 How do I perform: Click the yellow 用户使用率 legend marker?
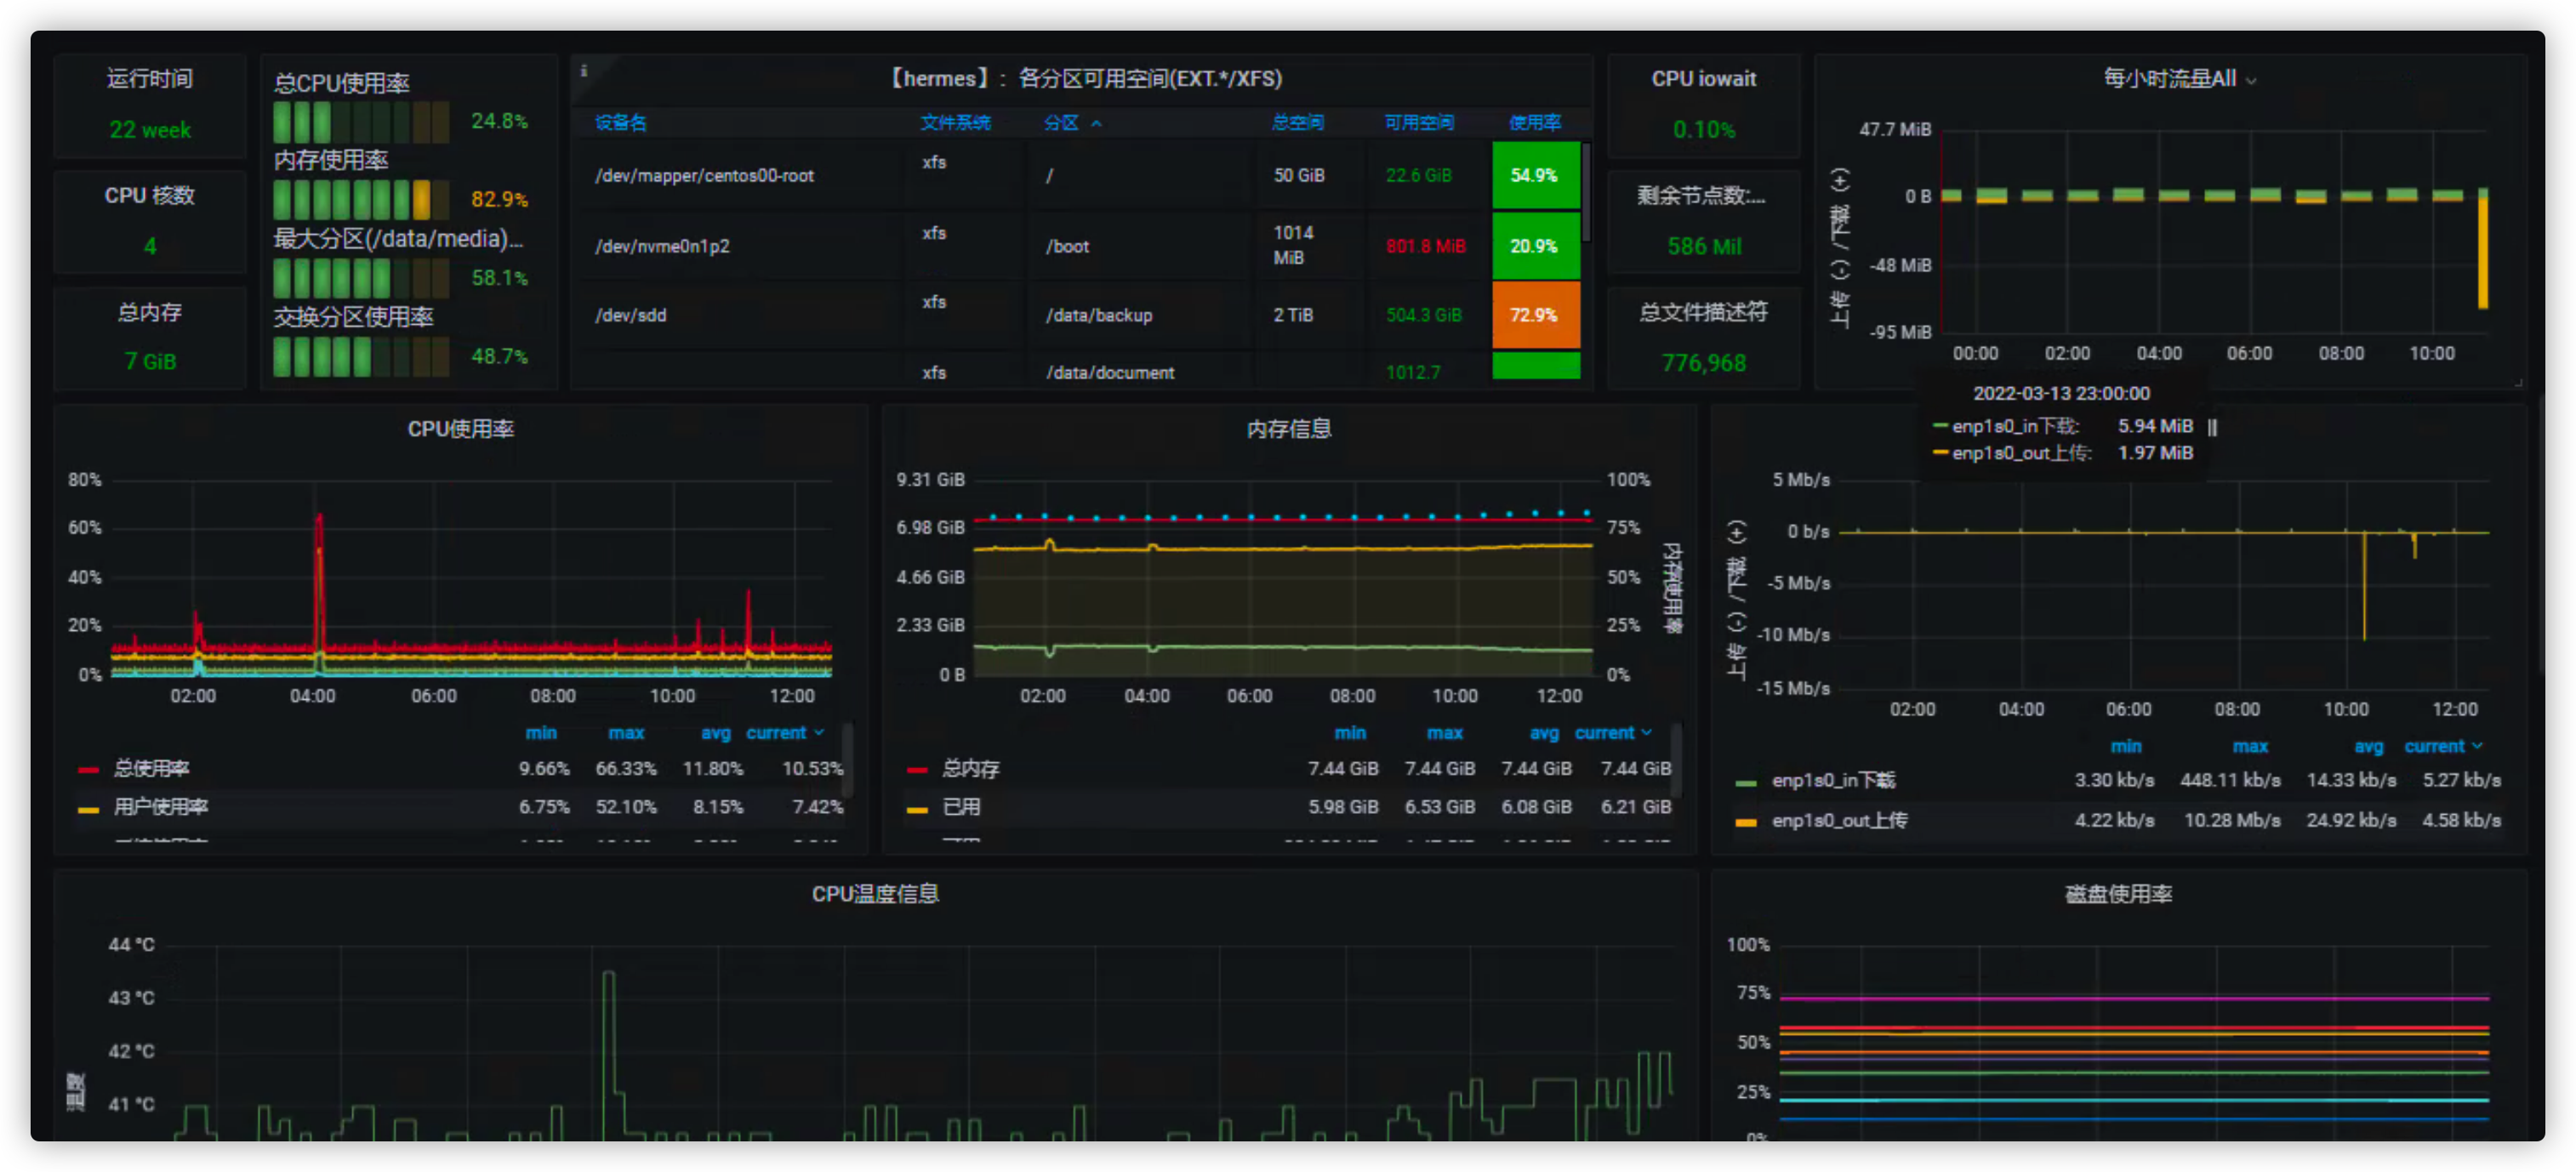88,807
